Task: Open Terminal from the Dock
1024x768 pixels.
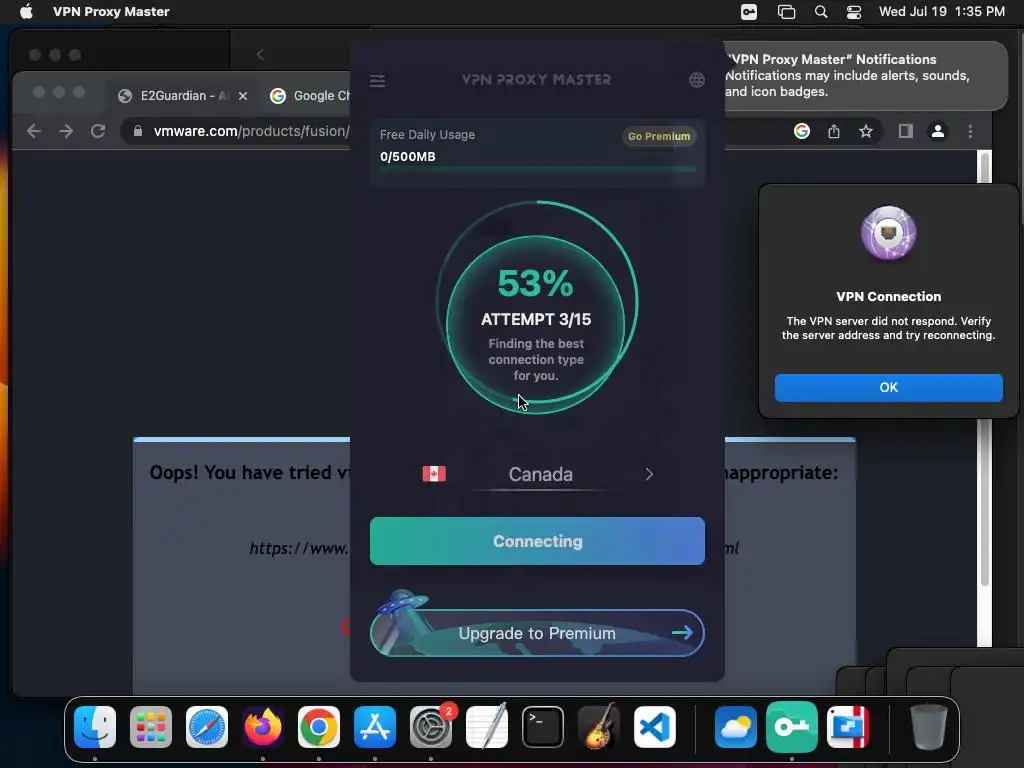Action: tap(543, 727)
